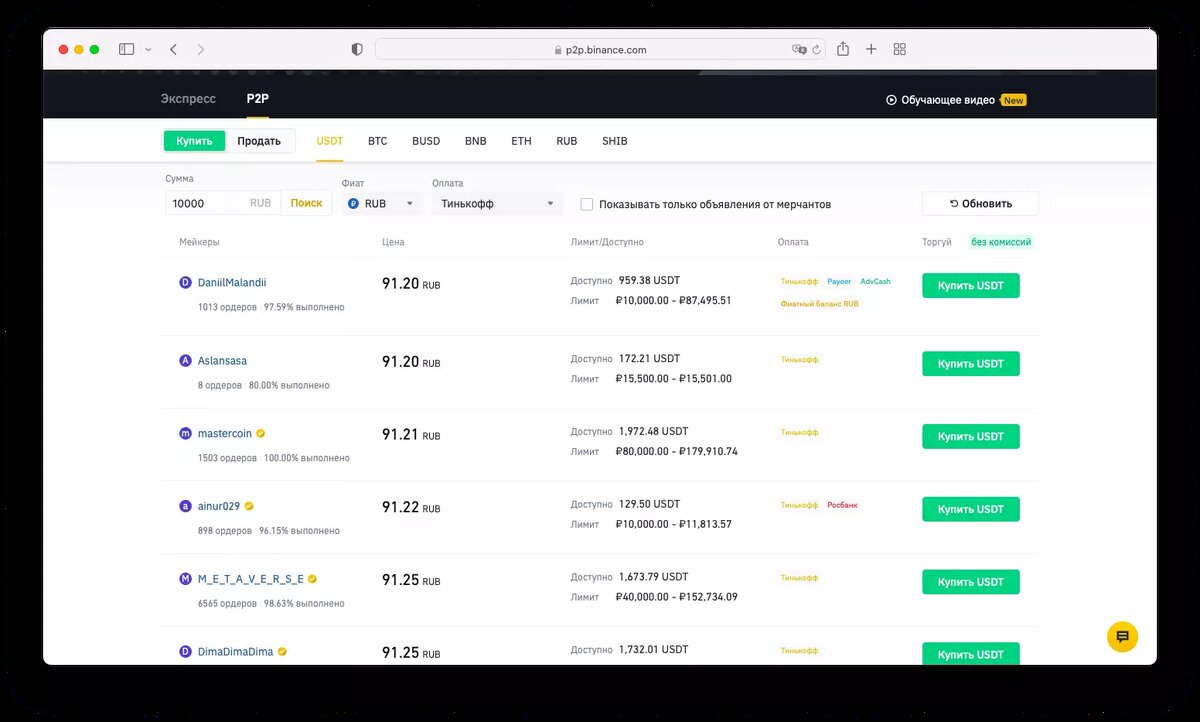Click the Сумма amount input field
Viewport: 1200px width, 722px height.
[222, 203]
